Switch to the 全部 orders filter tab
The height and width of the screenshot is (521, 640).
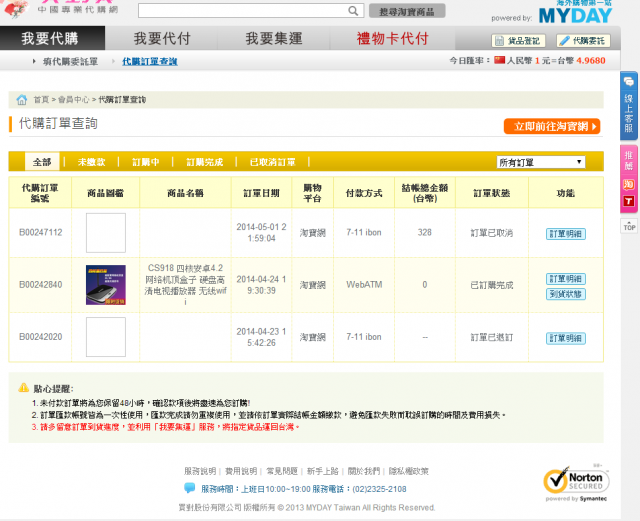point(42,162)
